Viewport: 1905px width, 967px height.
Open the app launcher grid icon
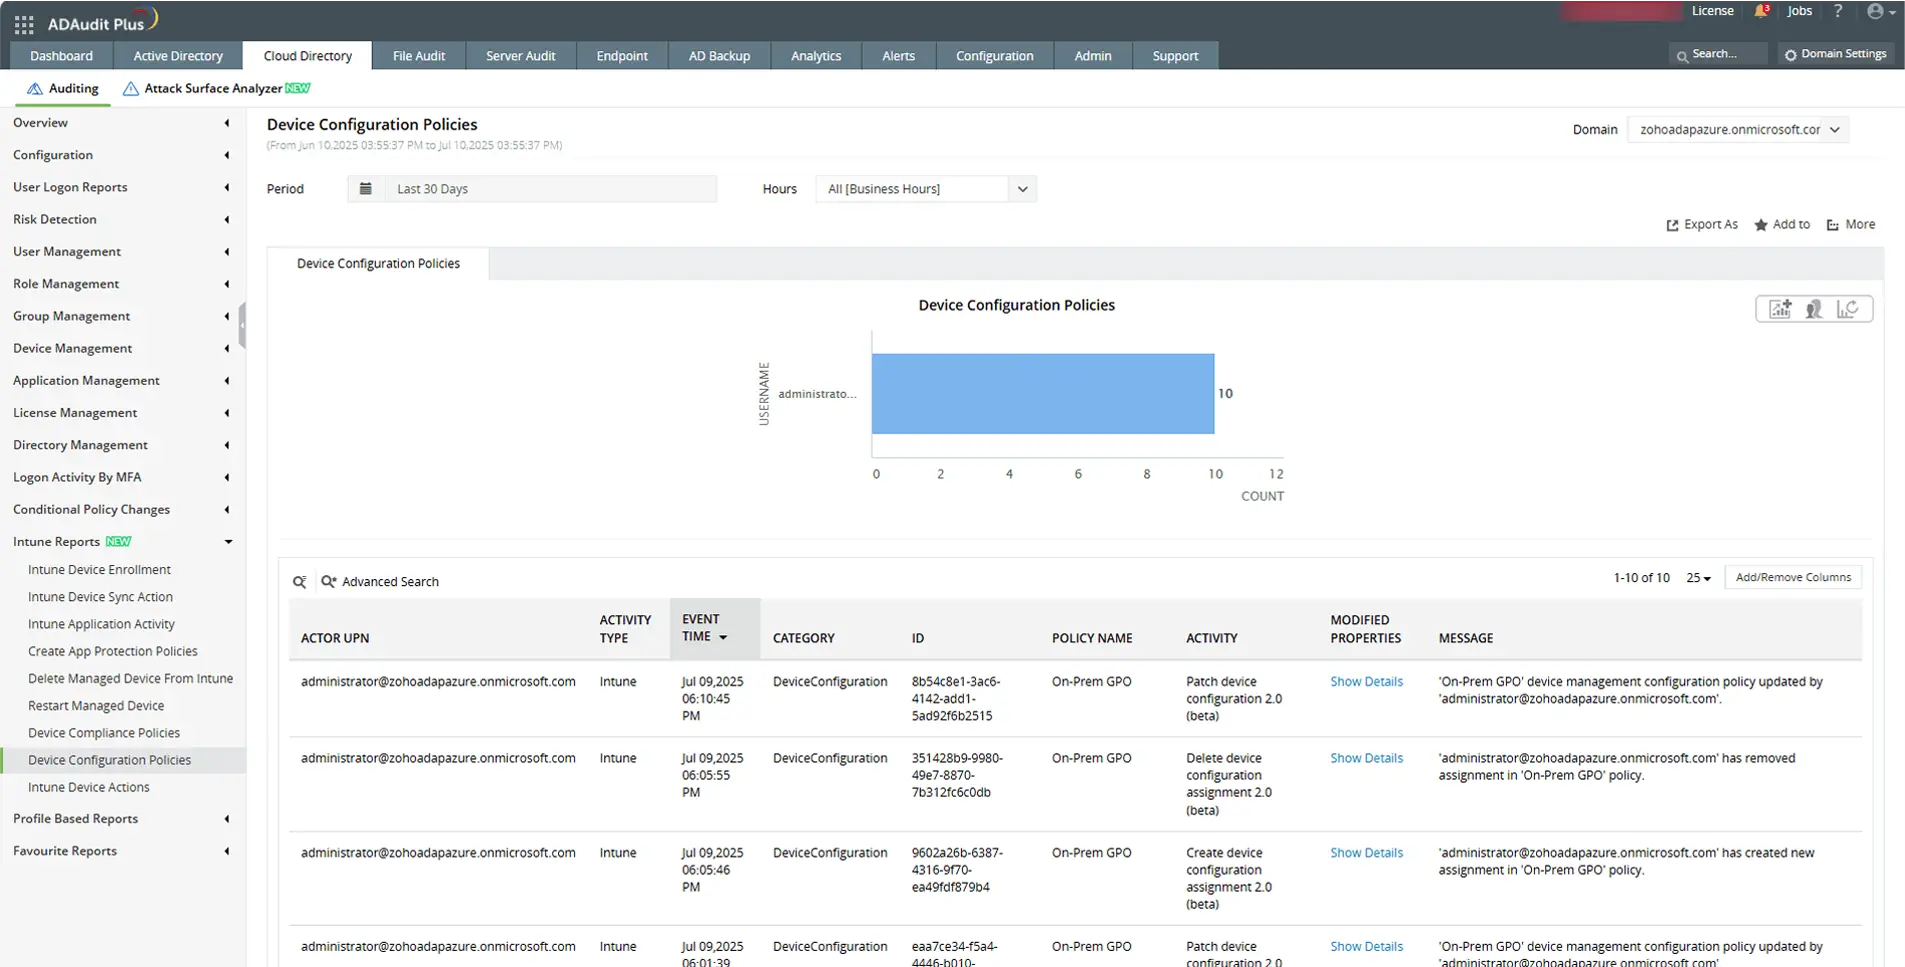tap(23, 25)
